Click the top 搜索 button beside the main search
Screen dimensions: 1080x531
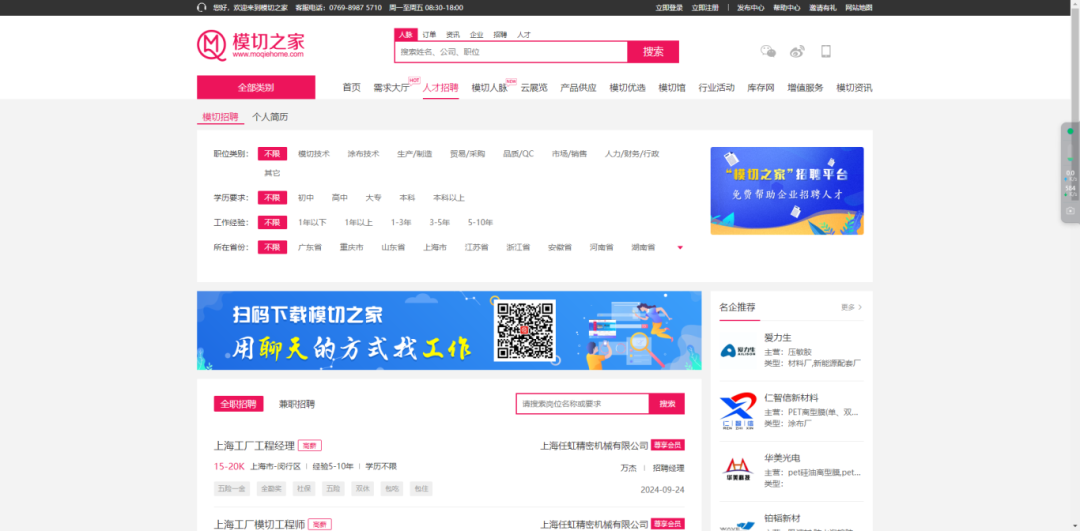click(653, 52)
